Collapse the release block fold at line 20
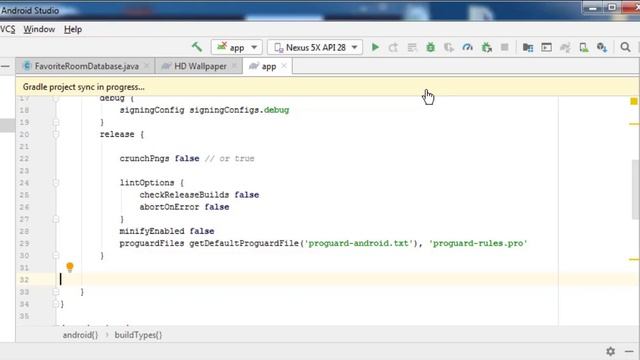Image resolution: width=640 pixels, height=360 pixels. point(56,134)
